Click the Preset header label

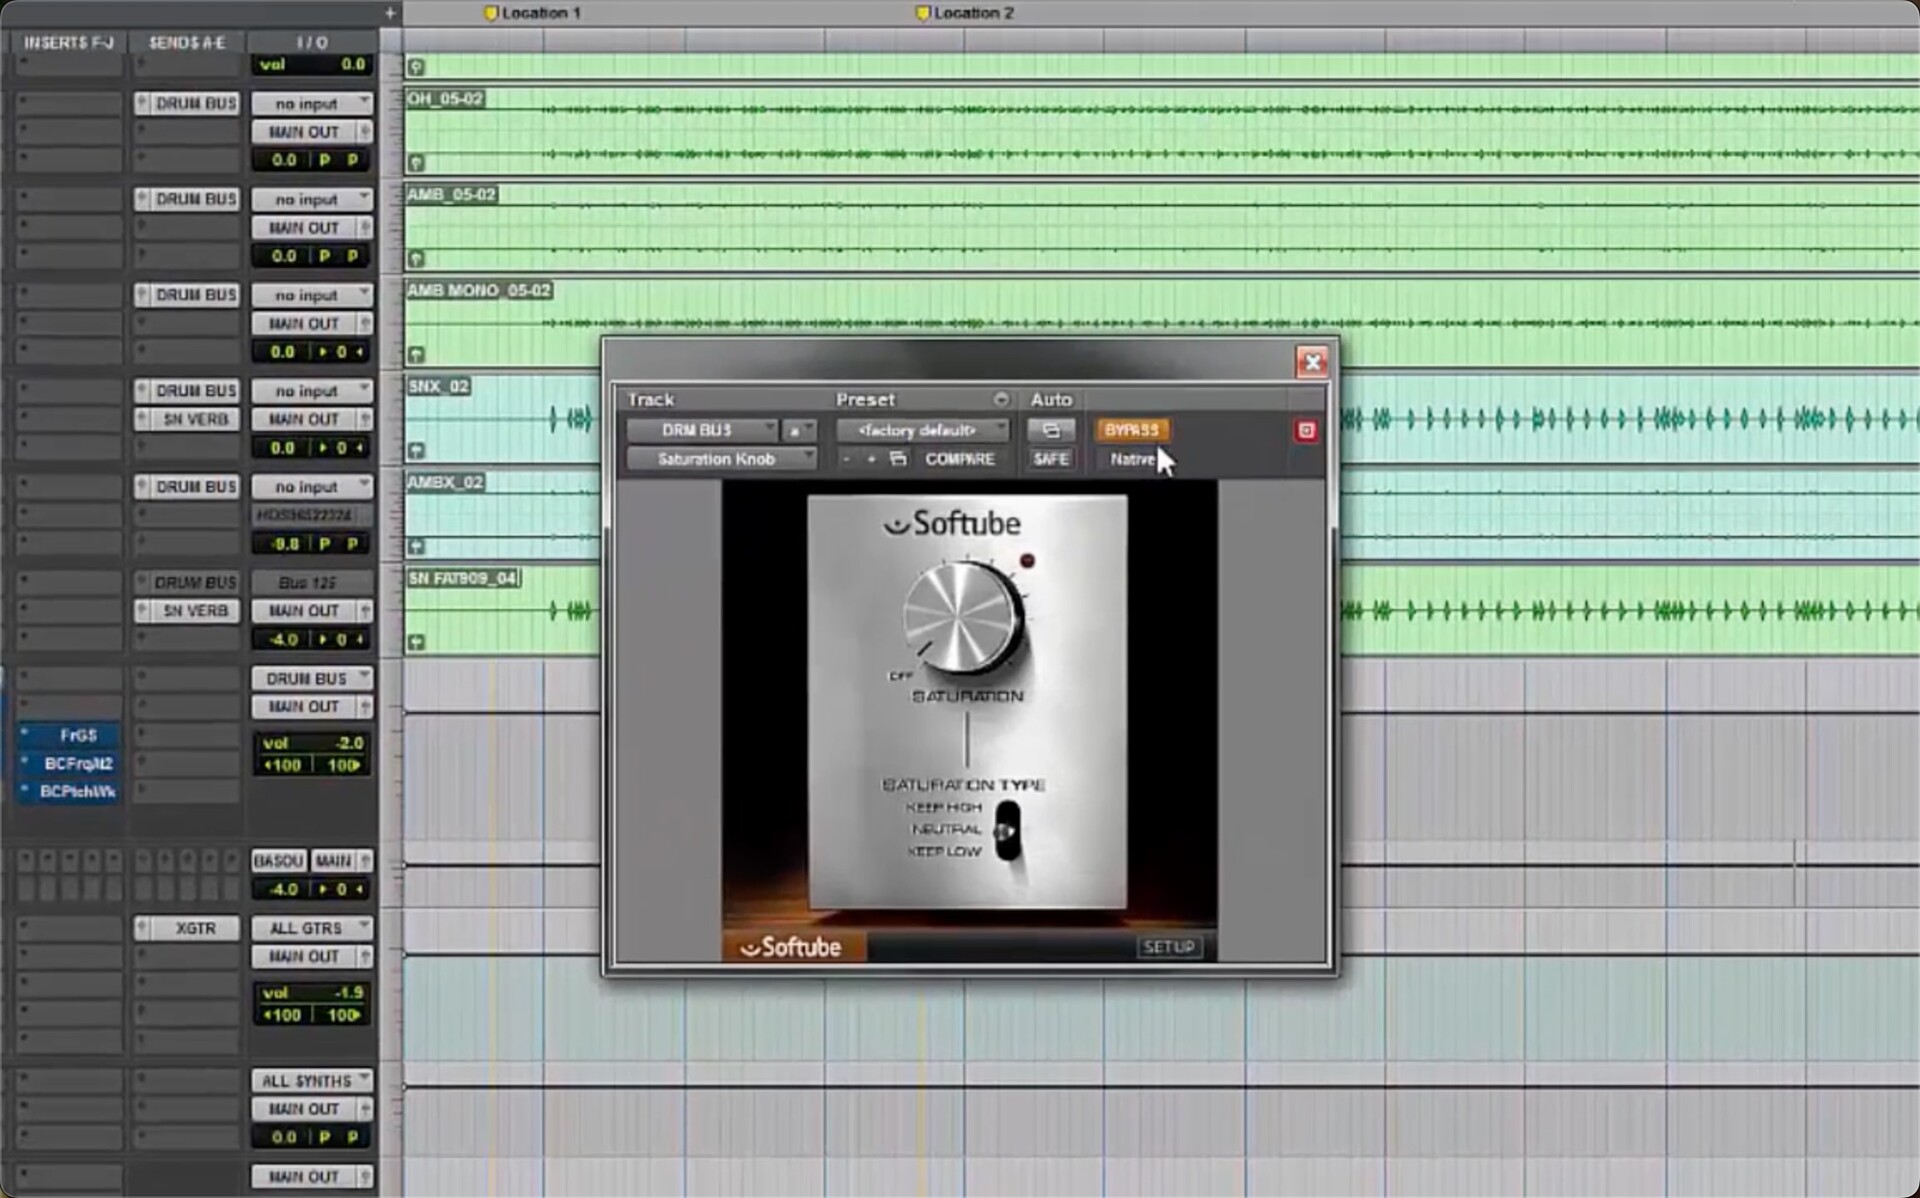[x=866, y=399]
